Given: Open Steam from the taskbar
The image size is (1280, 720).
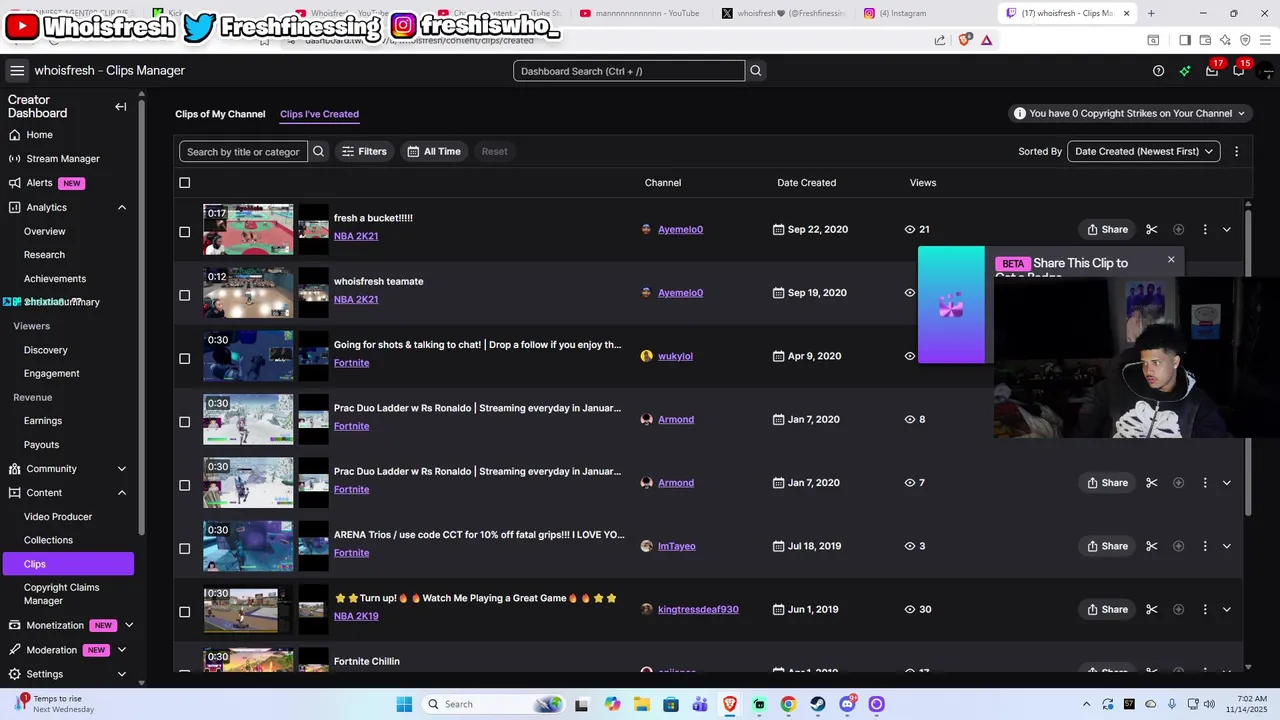Looking at the screenshot, I should 818,704.
